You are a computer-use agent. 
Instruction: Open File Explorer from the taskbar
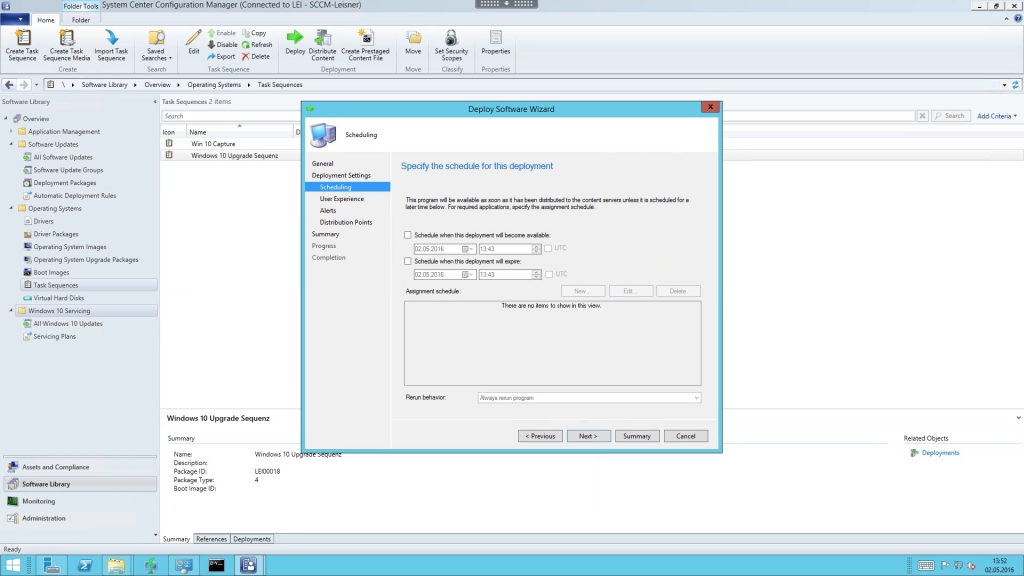[x=116, y=566]
